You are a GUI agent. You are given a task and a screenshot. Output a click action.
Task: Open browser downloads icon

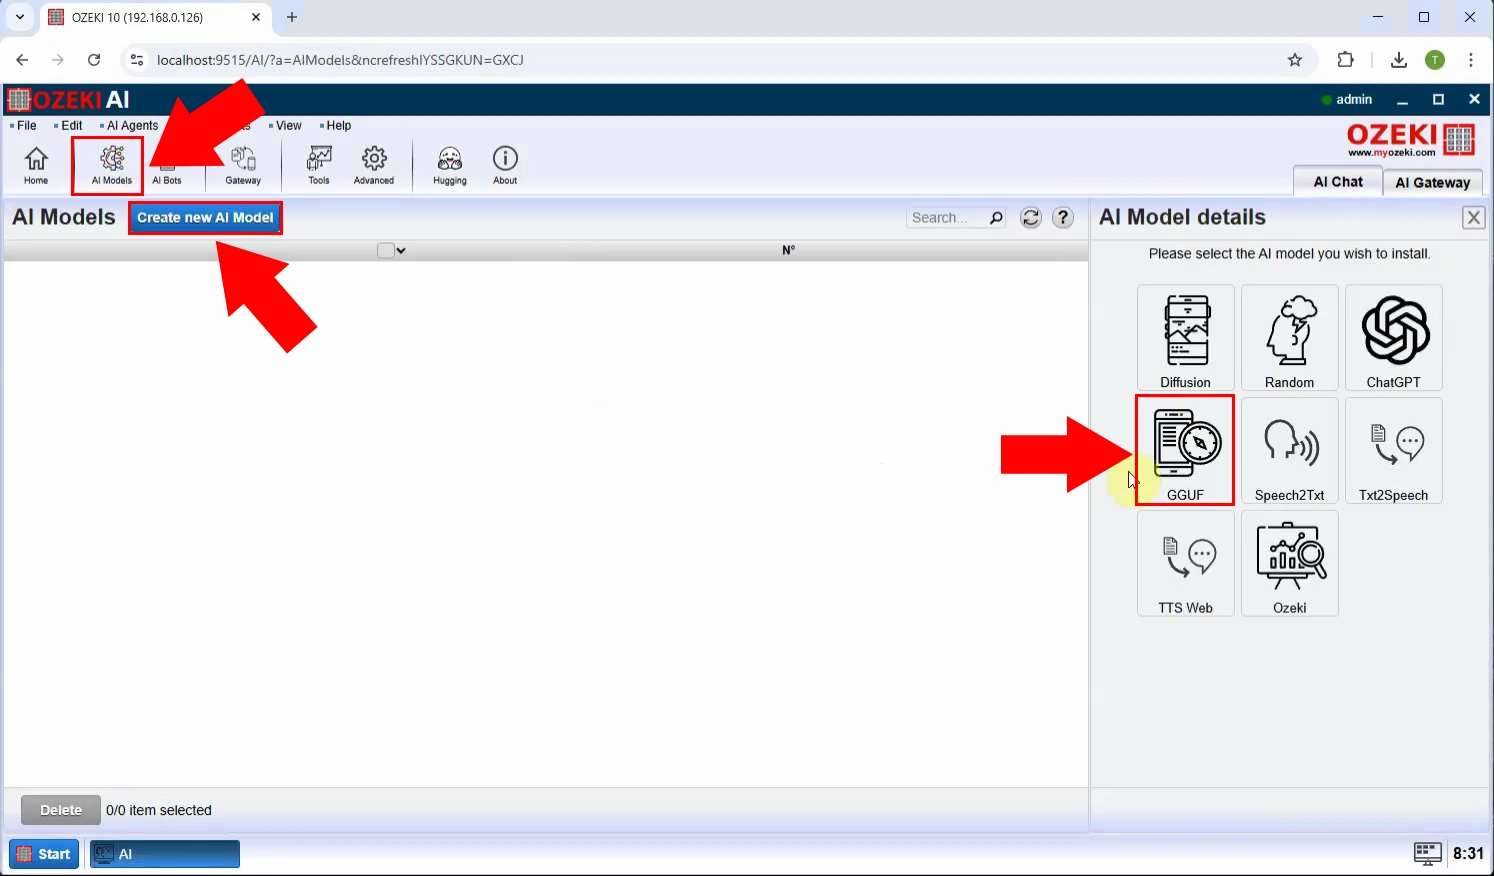click(x=1399, y=60)
